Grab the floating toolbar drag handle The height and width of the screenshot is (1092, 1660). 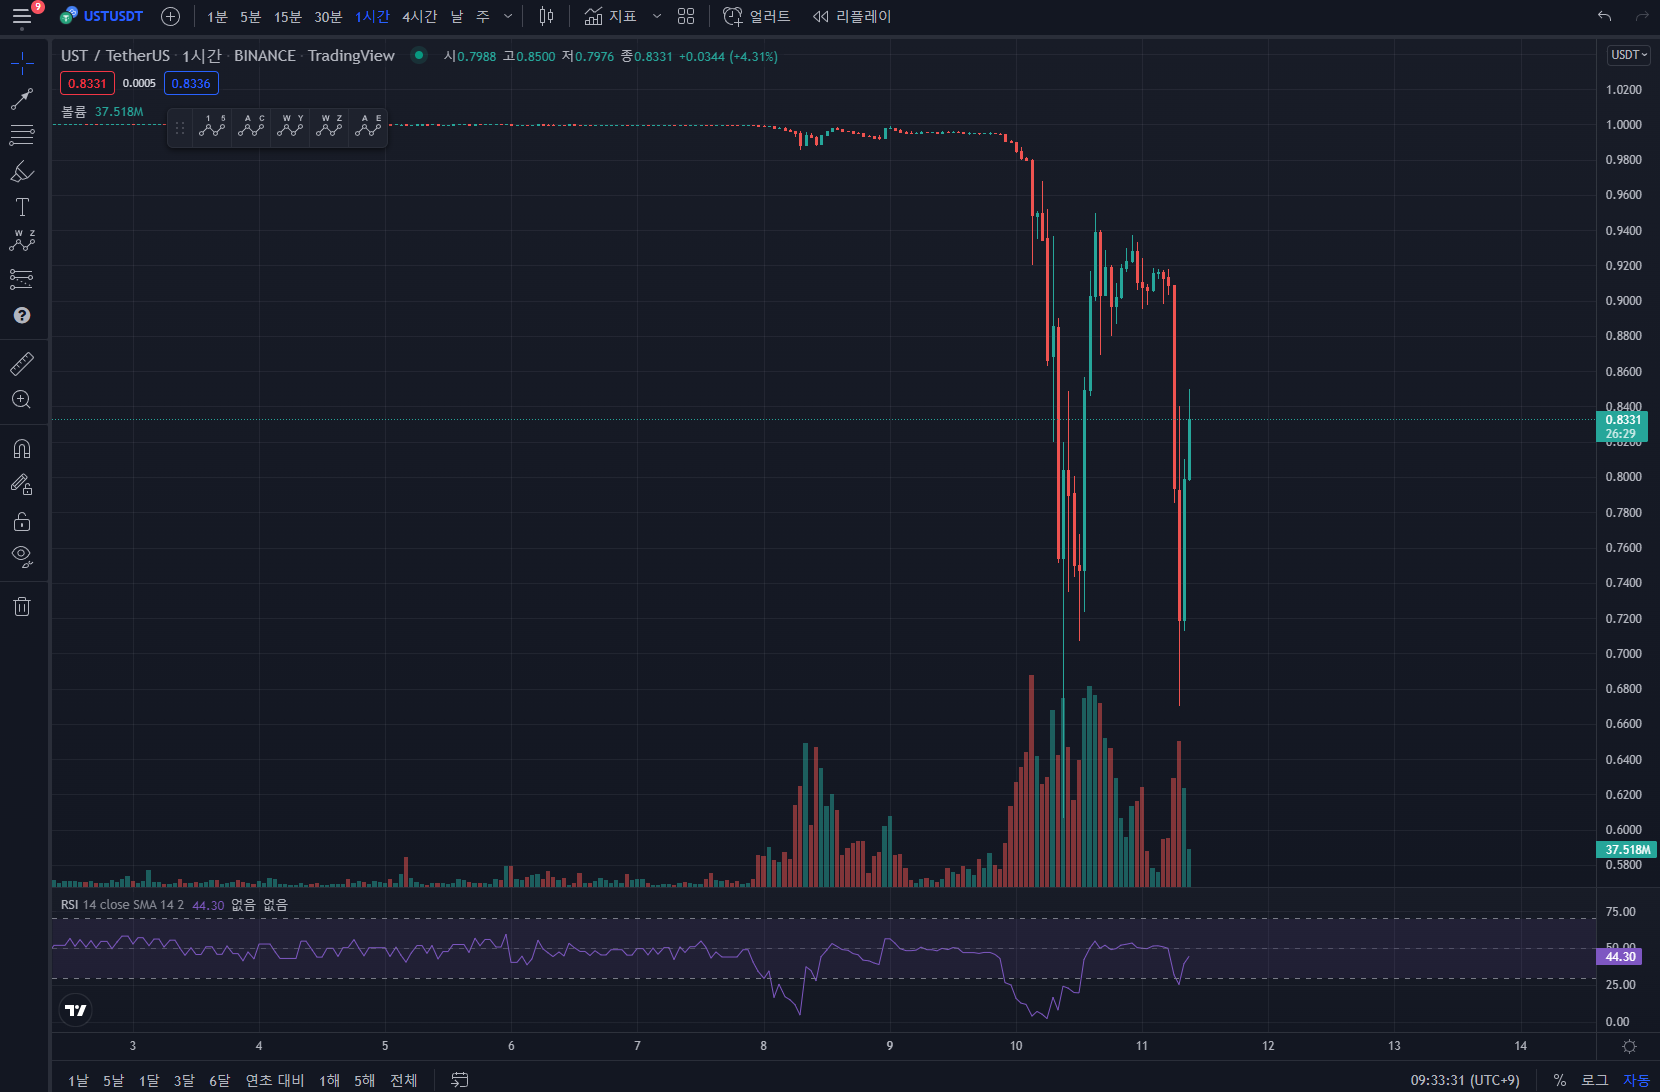(x=180, y=128)
